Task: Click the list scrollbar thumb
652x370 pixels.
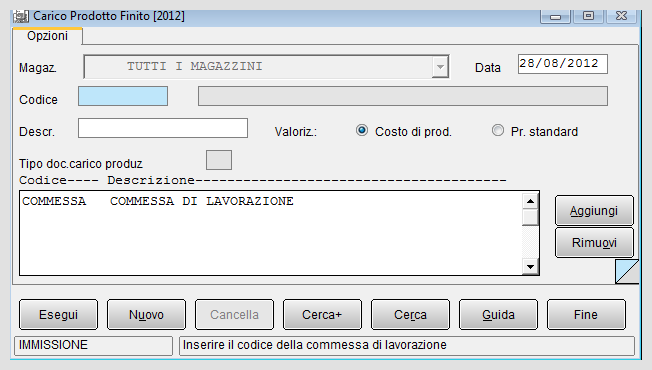Action: coord(530,217)
